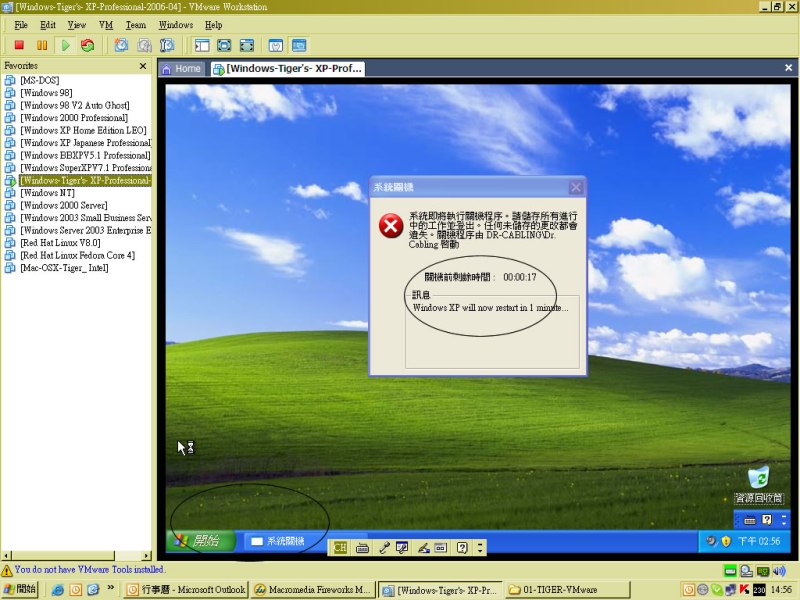The height and width of the screenshot is (600, 800).
Task: Take a snapshot using the toolbar icon
Action: tap(121, 45)
